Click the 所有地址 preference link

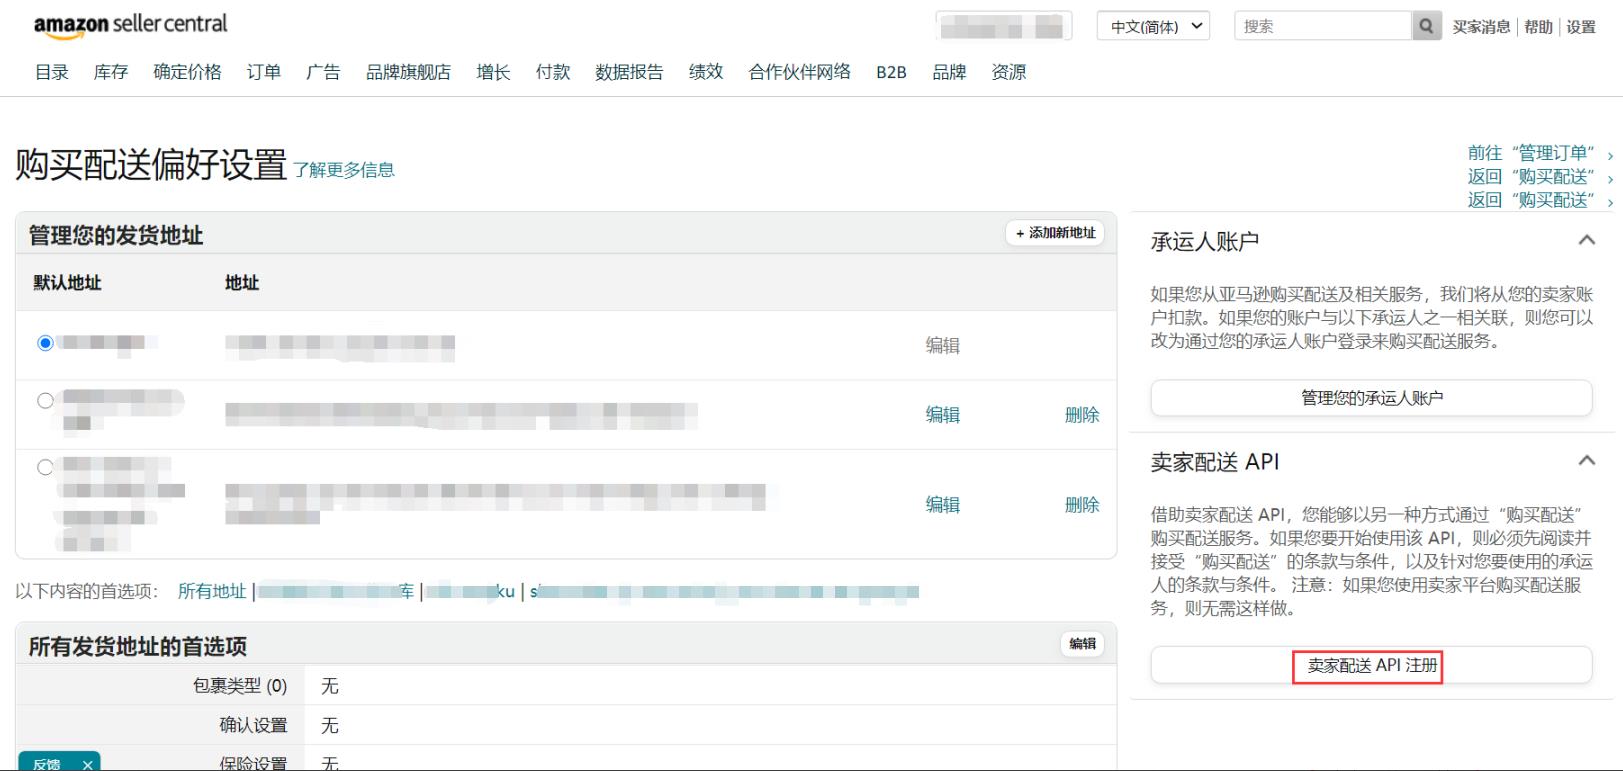[212, 591]
